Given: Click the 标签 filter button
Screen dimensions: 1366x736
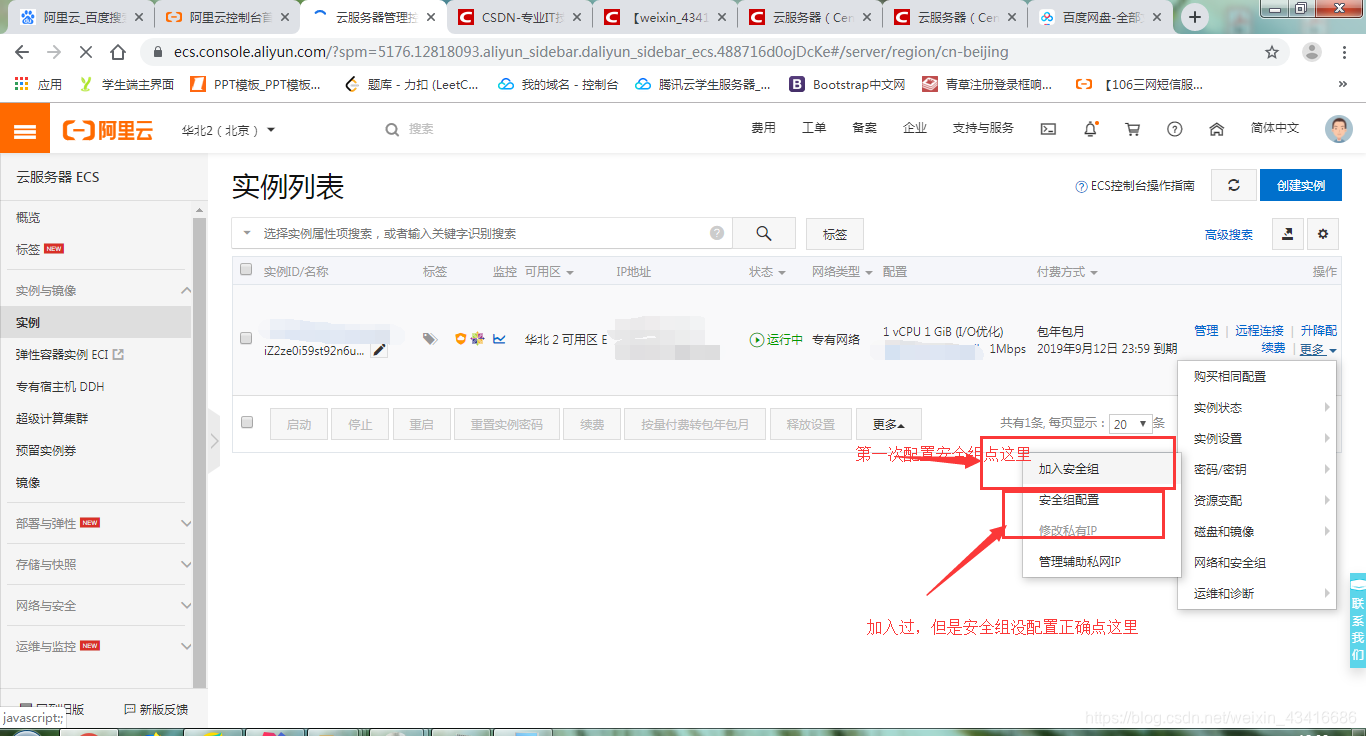Looking at the screenshot, I should coord(835,234).
